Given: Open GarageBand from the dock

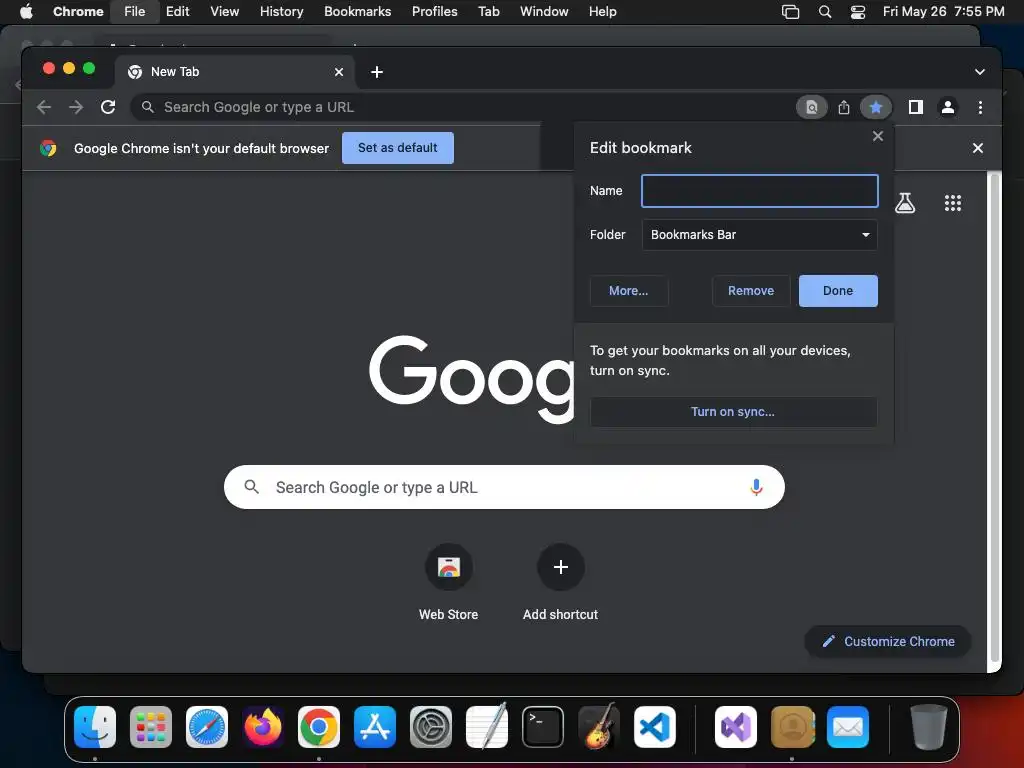Looking at the screenshot, I should [x=599, y=726].
